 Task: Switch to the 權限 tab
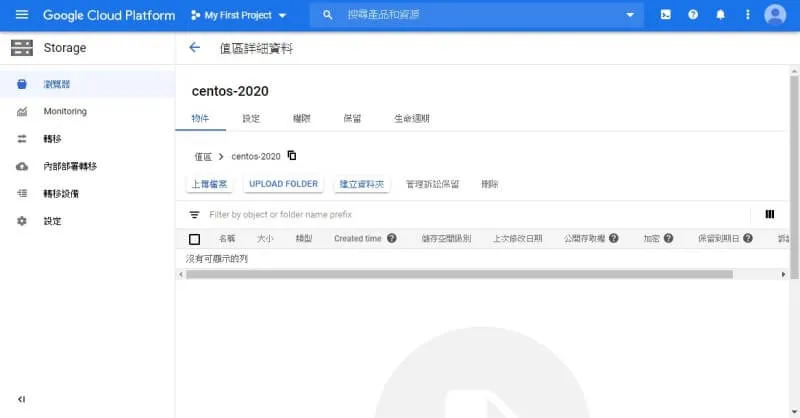click(302, 118)
